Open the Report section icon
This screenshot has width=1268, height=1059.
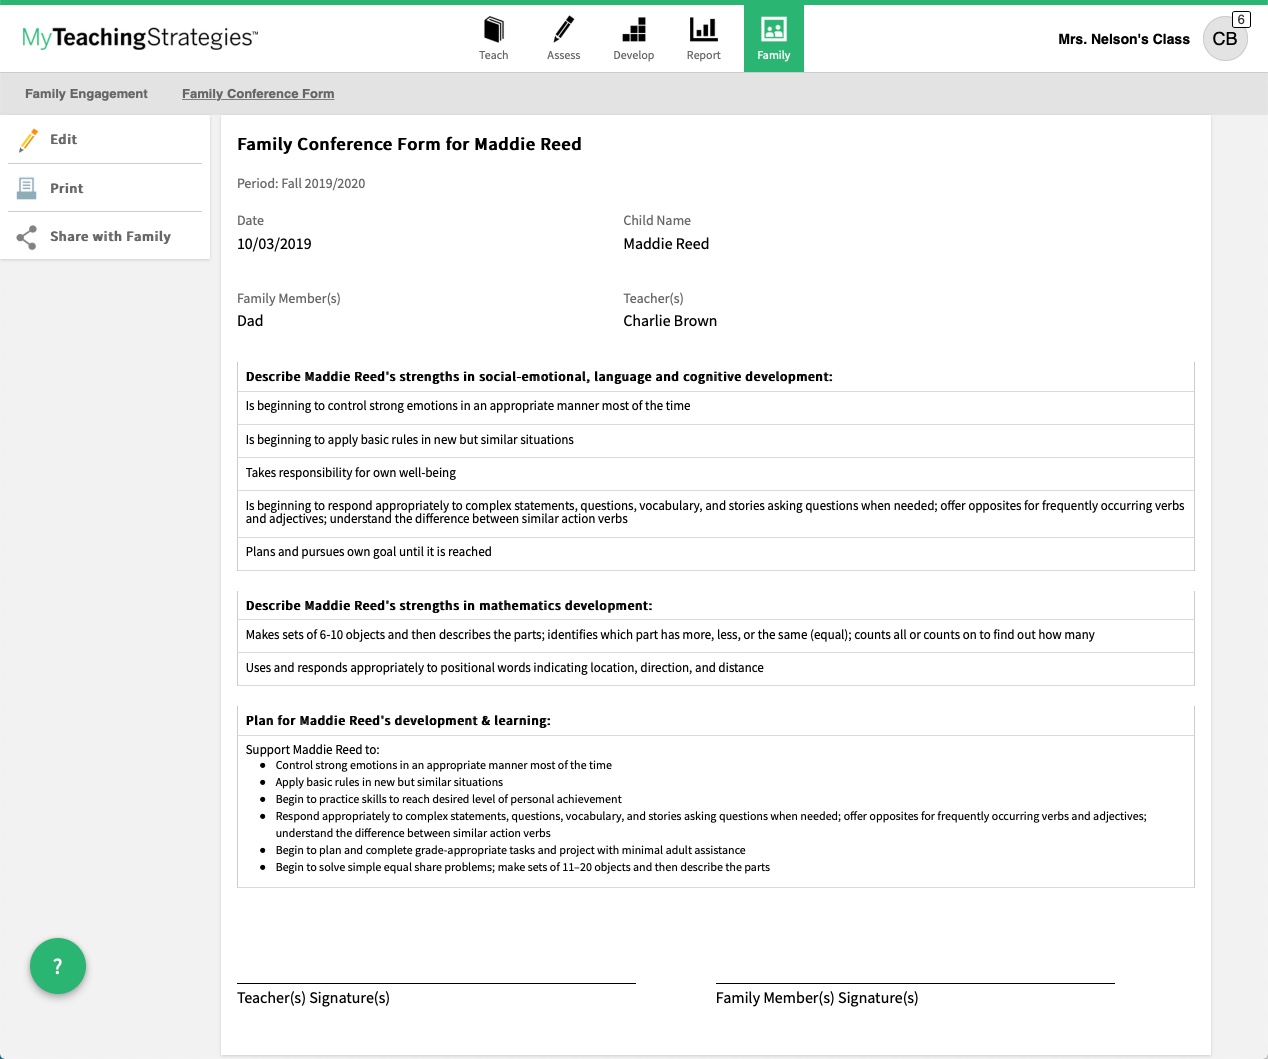pyautogui.click(x=703, y=38)
